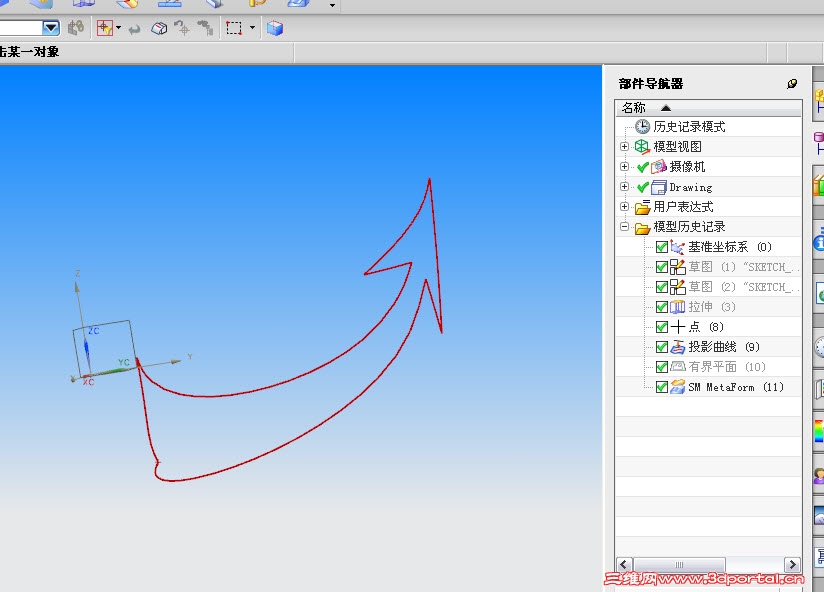Image resolution: width=824 pixels, height=592 pixels.
Task: Uncheck the 基准坐标系 (0) checkbox
Action: coord(662,247)
